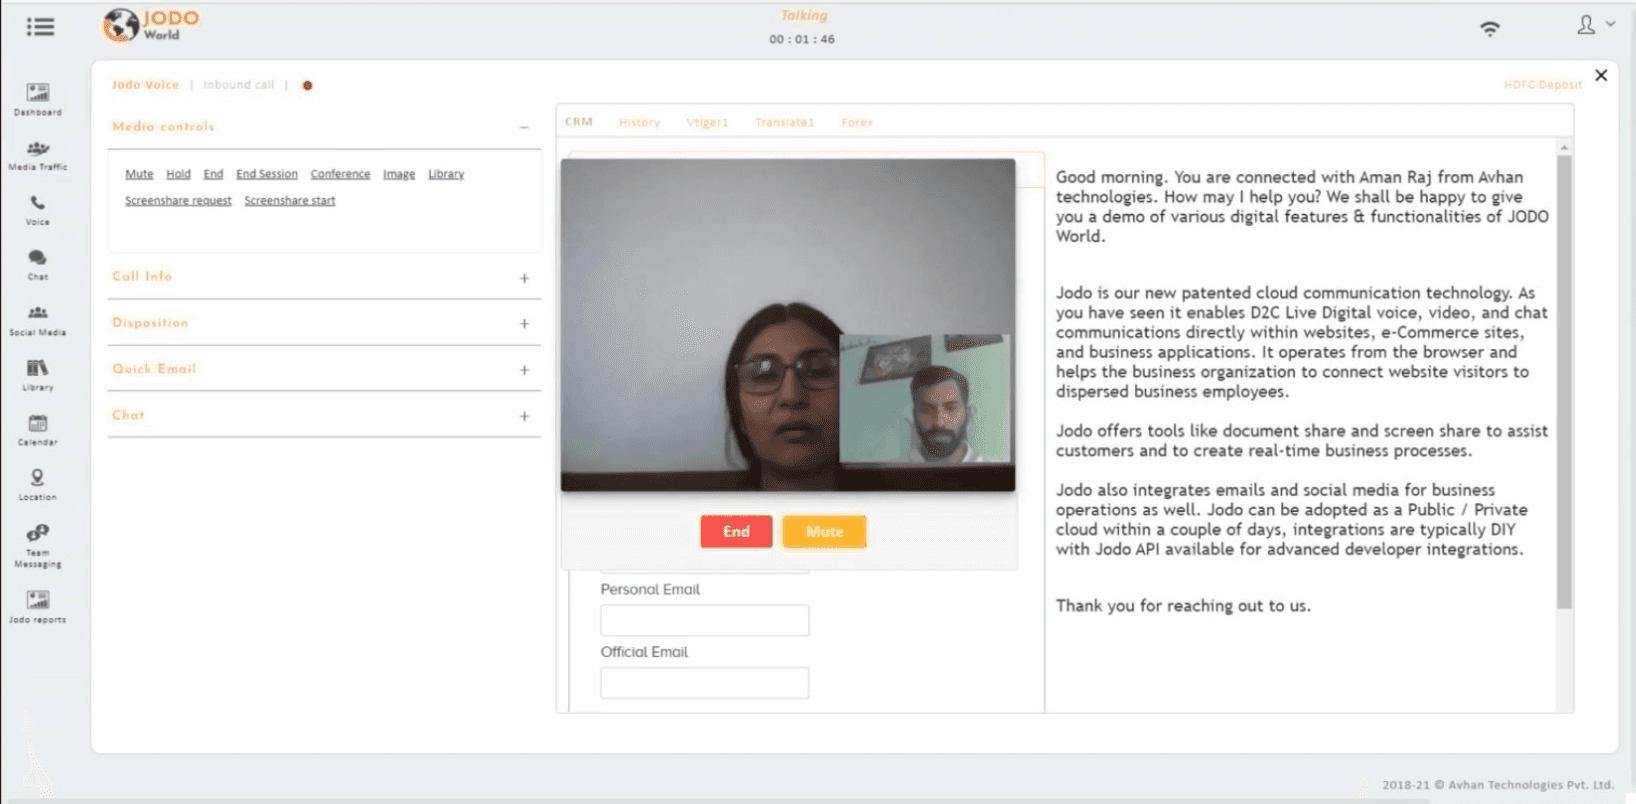
Task: Expand the Quick Email section
Action: [x=524, y=370]
